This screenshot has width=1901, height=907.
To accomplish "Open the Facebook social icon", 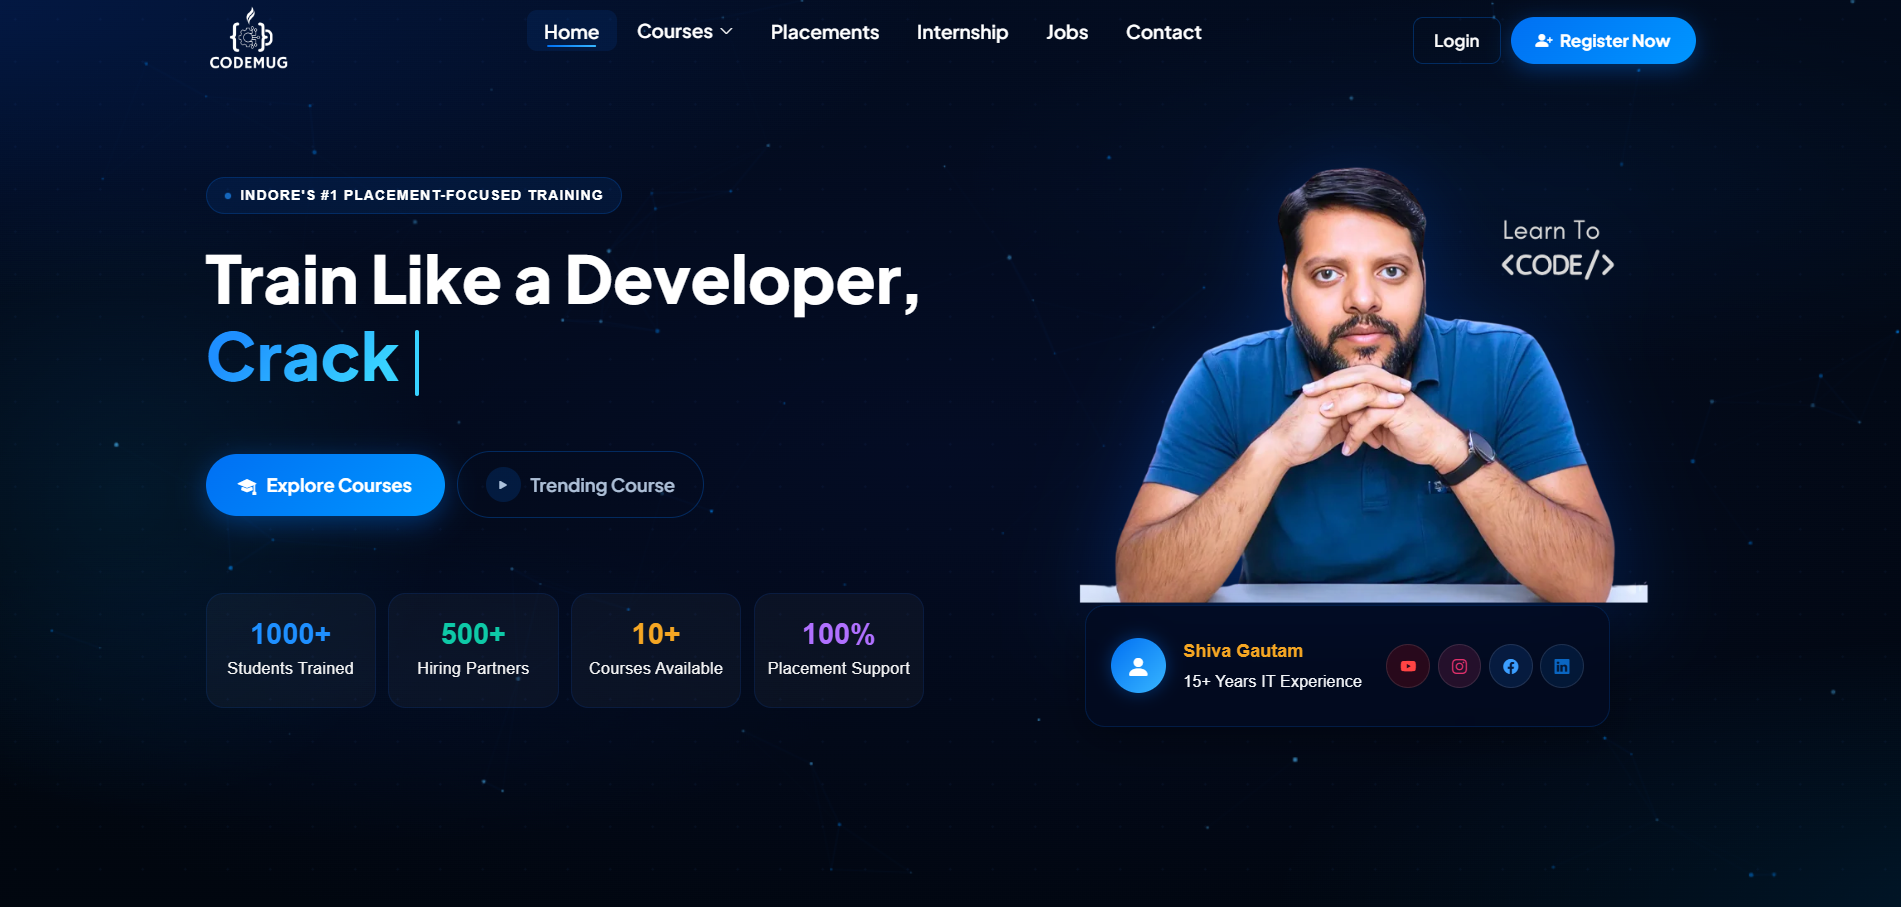I will (1511, 666).
